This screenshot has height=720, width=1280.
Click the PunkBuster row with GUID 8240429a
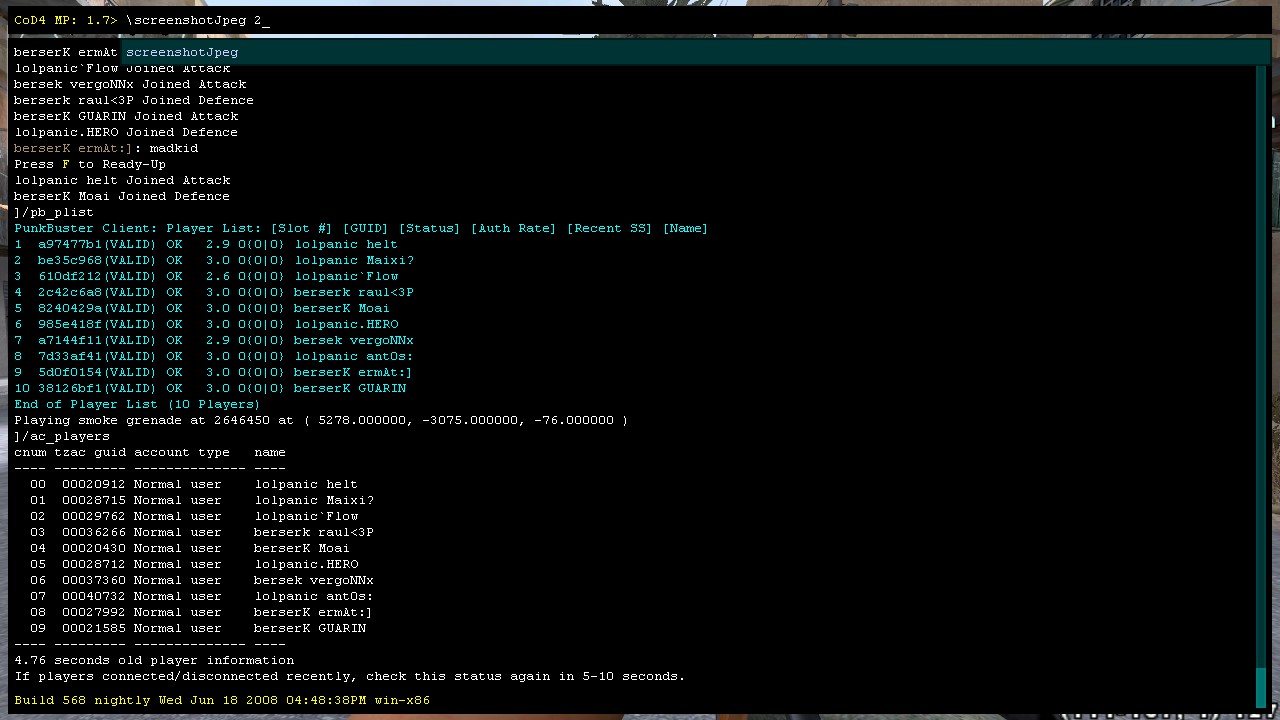(x=202, y=308)
